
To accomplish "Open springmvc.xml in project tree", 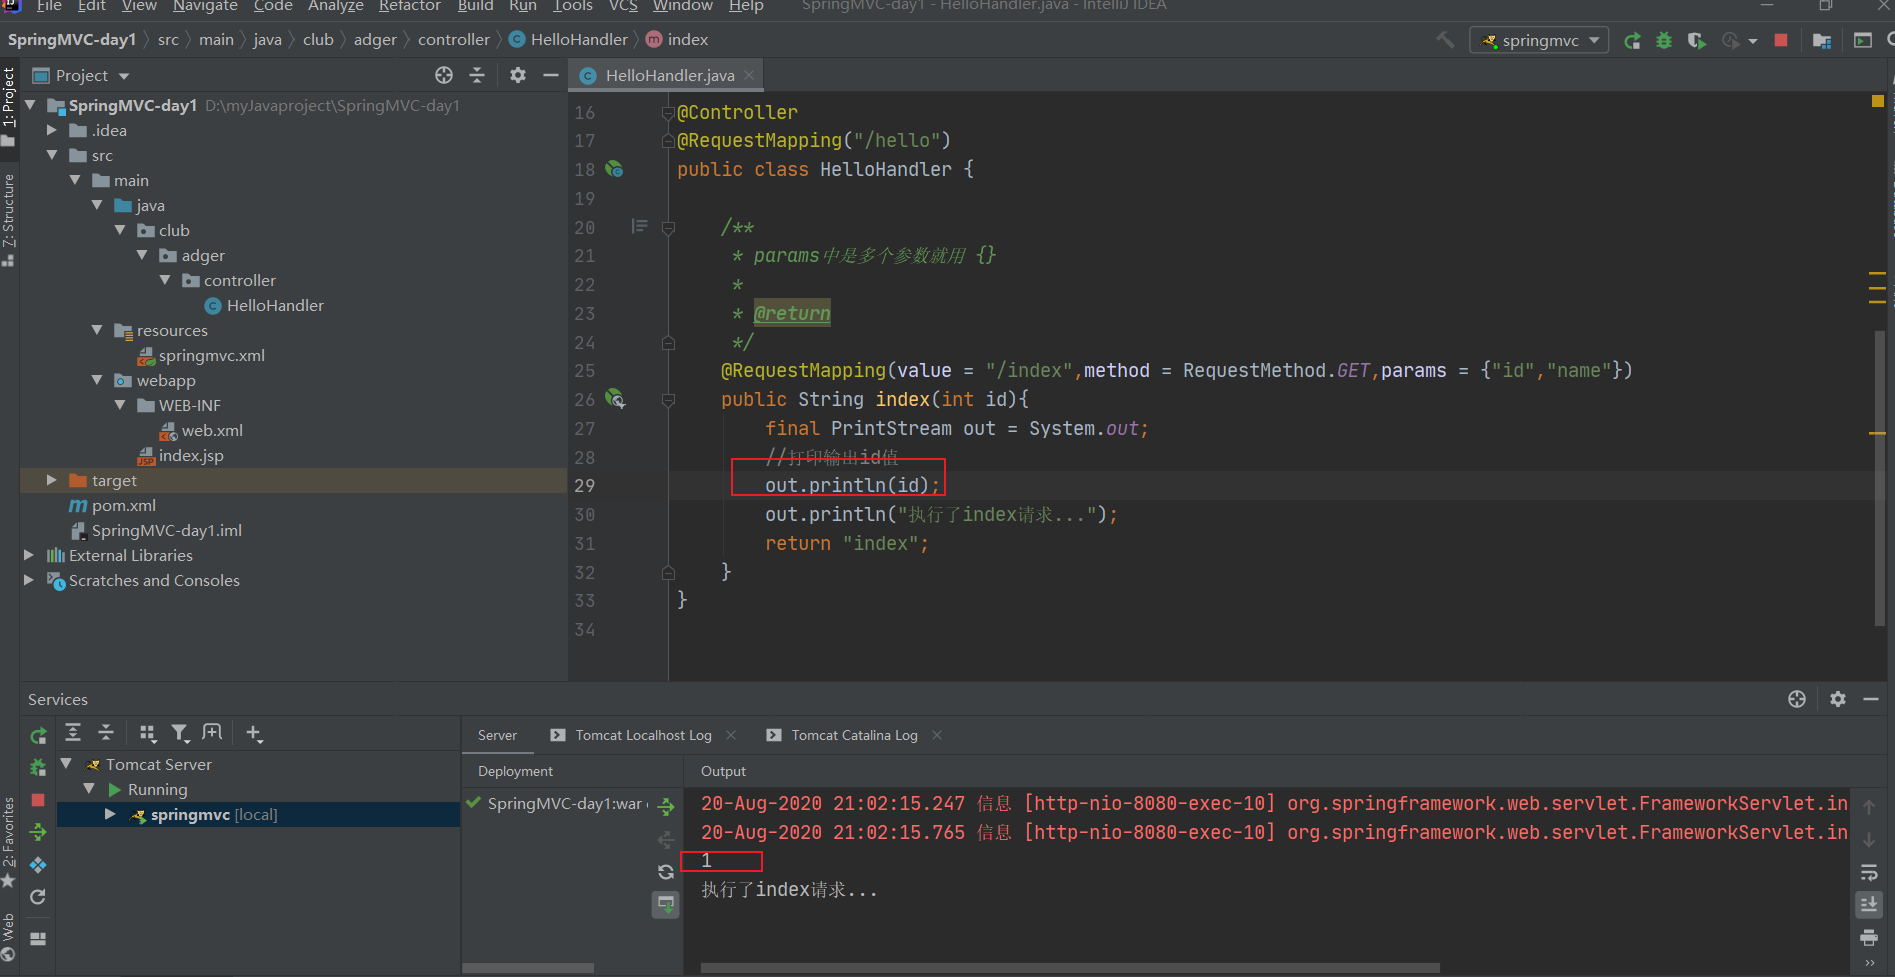I will pyautogui.click(x=211, y=355).
